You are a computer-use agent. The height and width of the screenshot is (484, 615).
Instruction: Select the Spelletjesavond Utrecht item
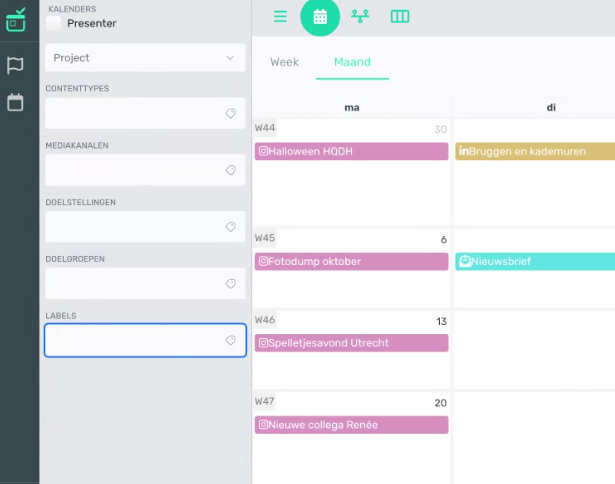pos(351,343)
